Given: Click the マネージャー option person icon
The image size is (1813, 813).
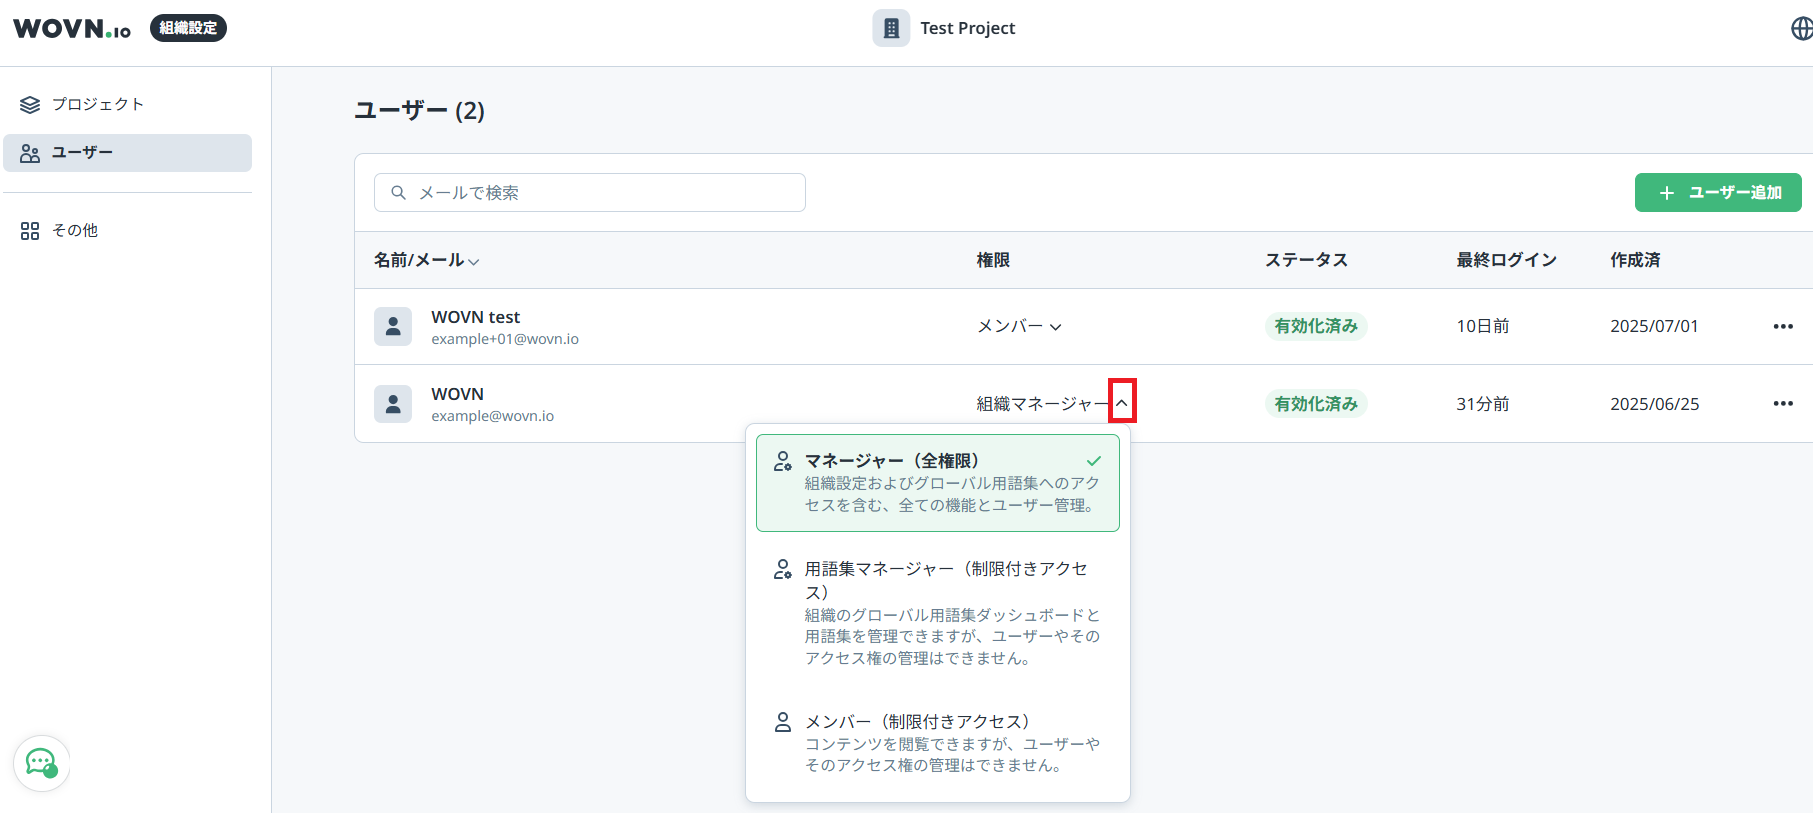Looking at the screenshot, I should point(783,461).
